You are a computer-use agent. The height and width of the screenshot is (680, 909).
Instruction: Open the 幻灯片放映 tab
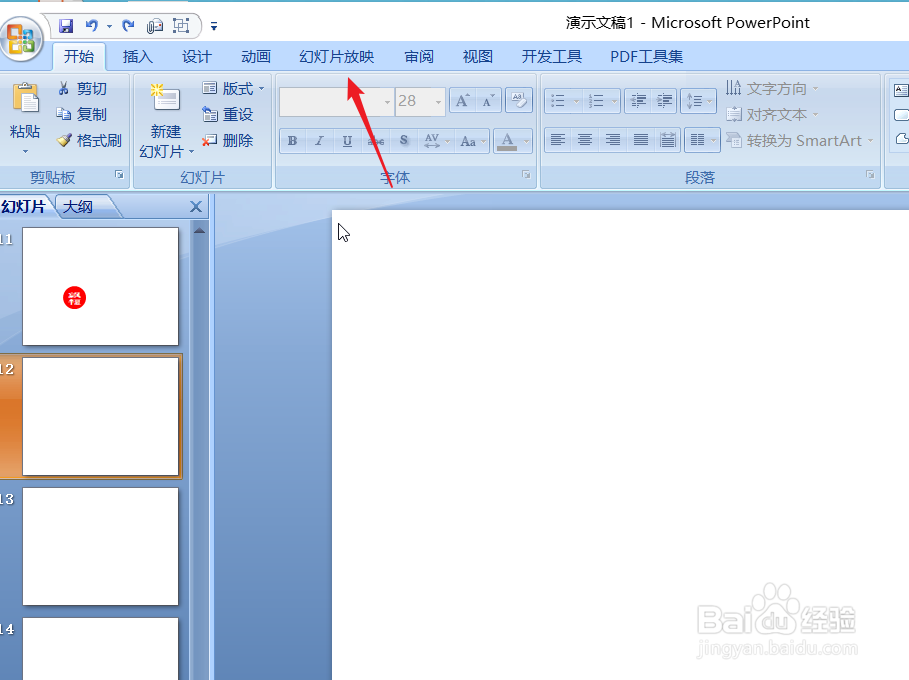[x=337, y=57]
